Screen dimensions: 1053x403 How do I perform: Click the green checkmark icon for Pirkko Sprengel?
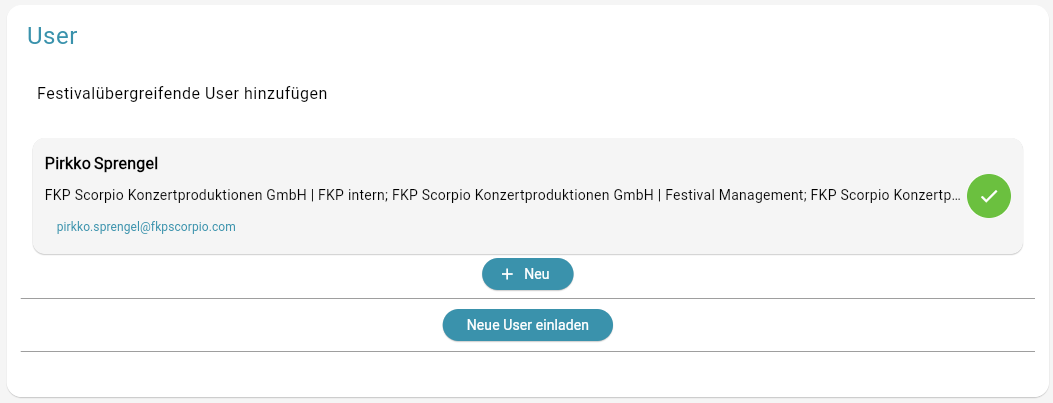pos(989,196)
